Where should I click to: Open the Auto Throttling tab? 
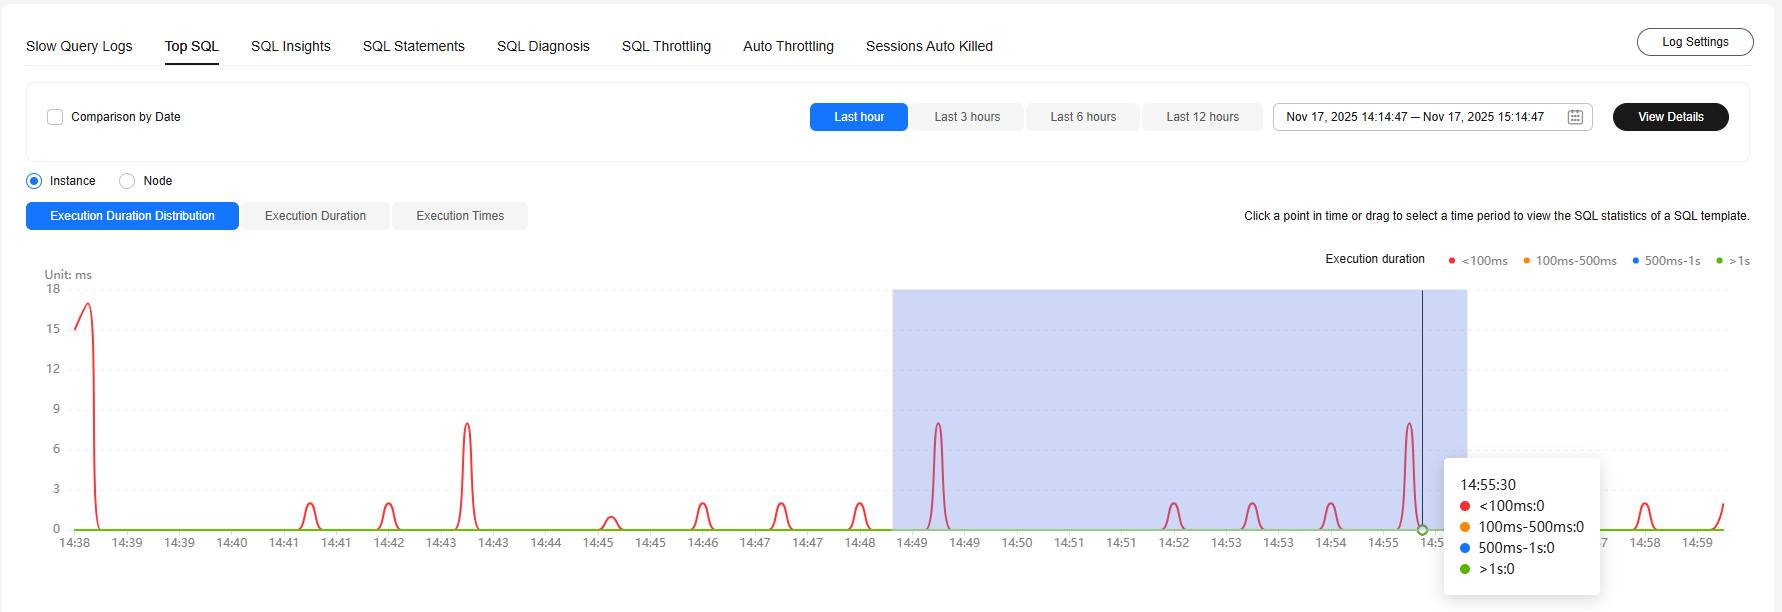tap(788, 46)
